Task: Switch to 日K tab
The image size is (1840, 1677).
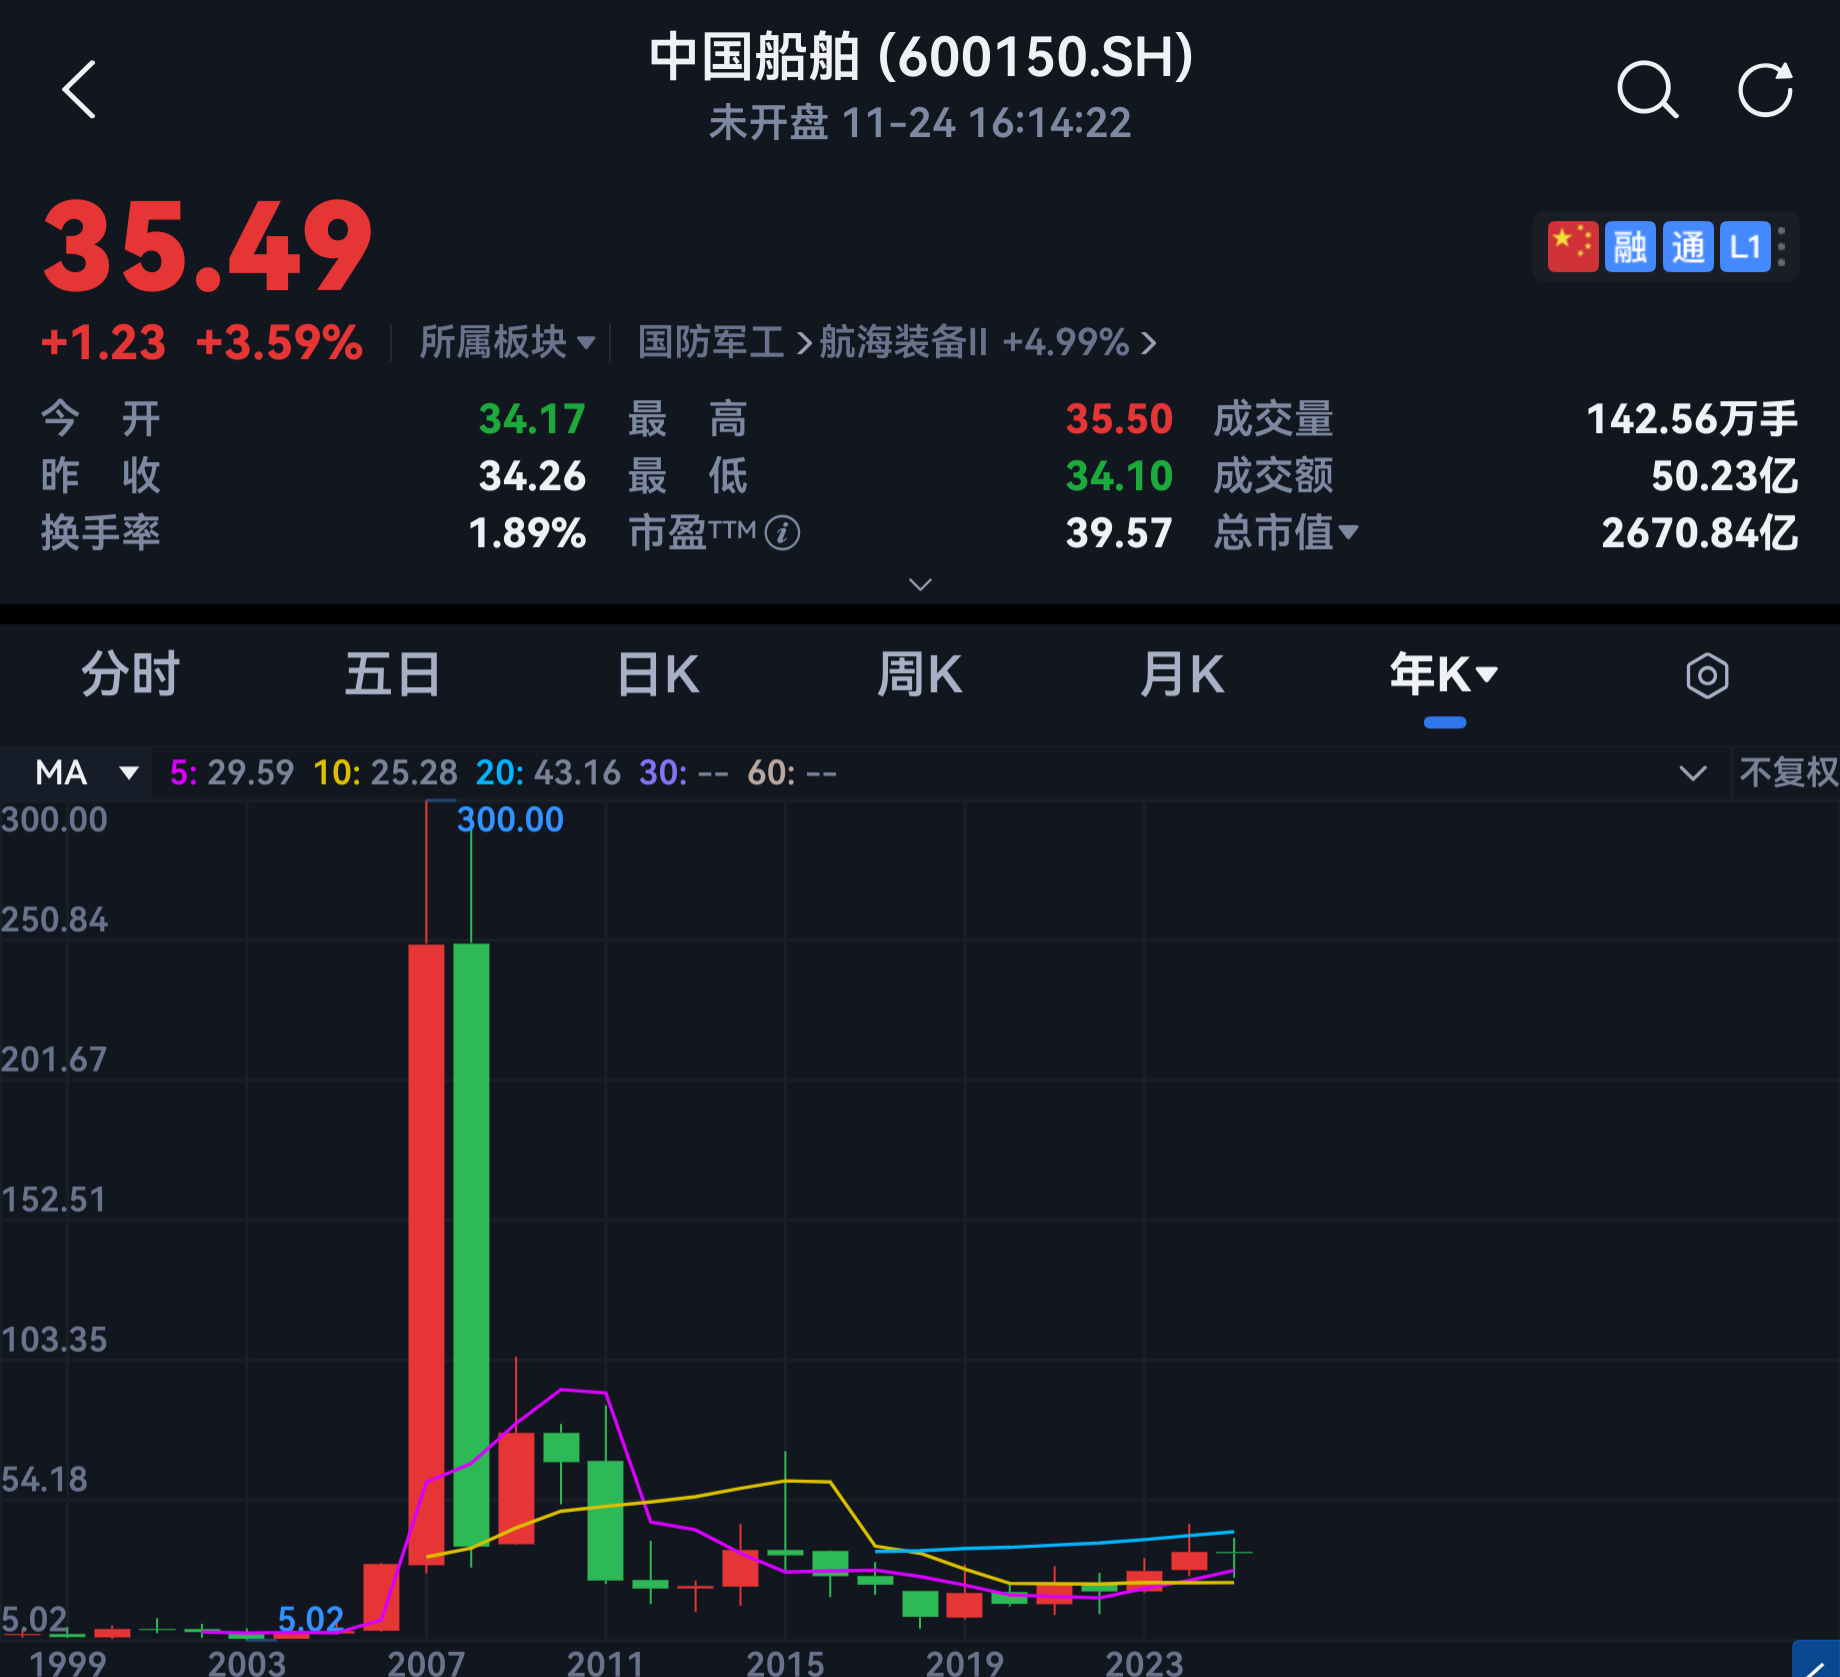Action: click(x=657, y=675)
